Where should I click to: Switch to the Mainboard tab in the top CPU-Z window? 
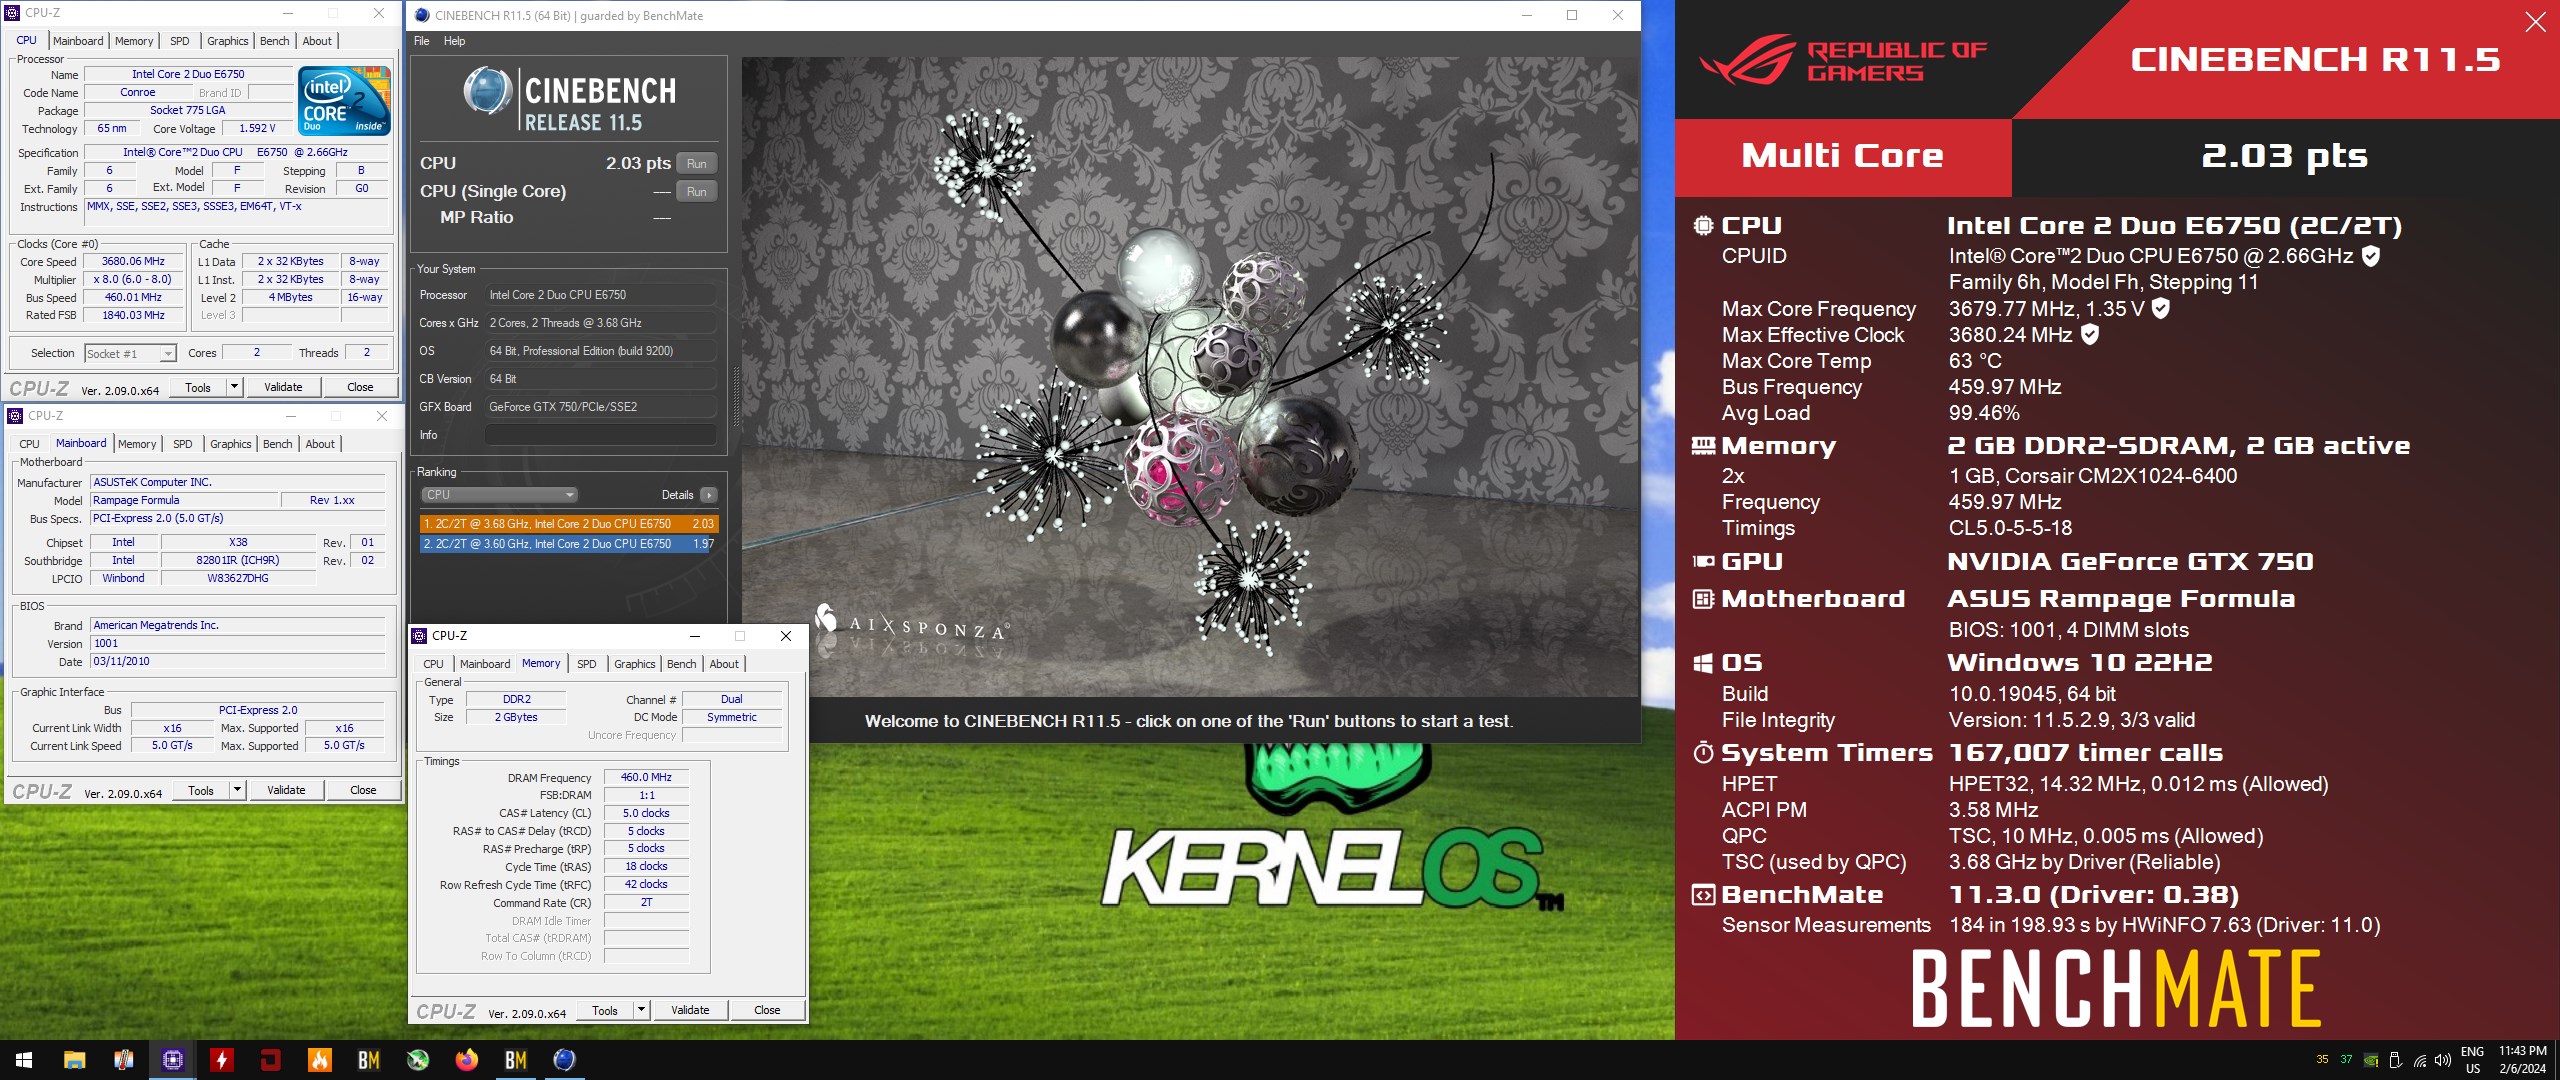click(x=78, y=41)
